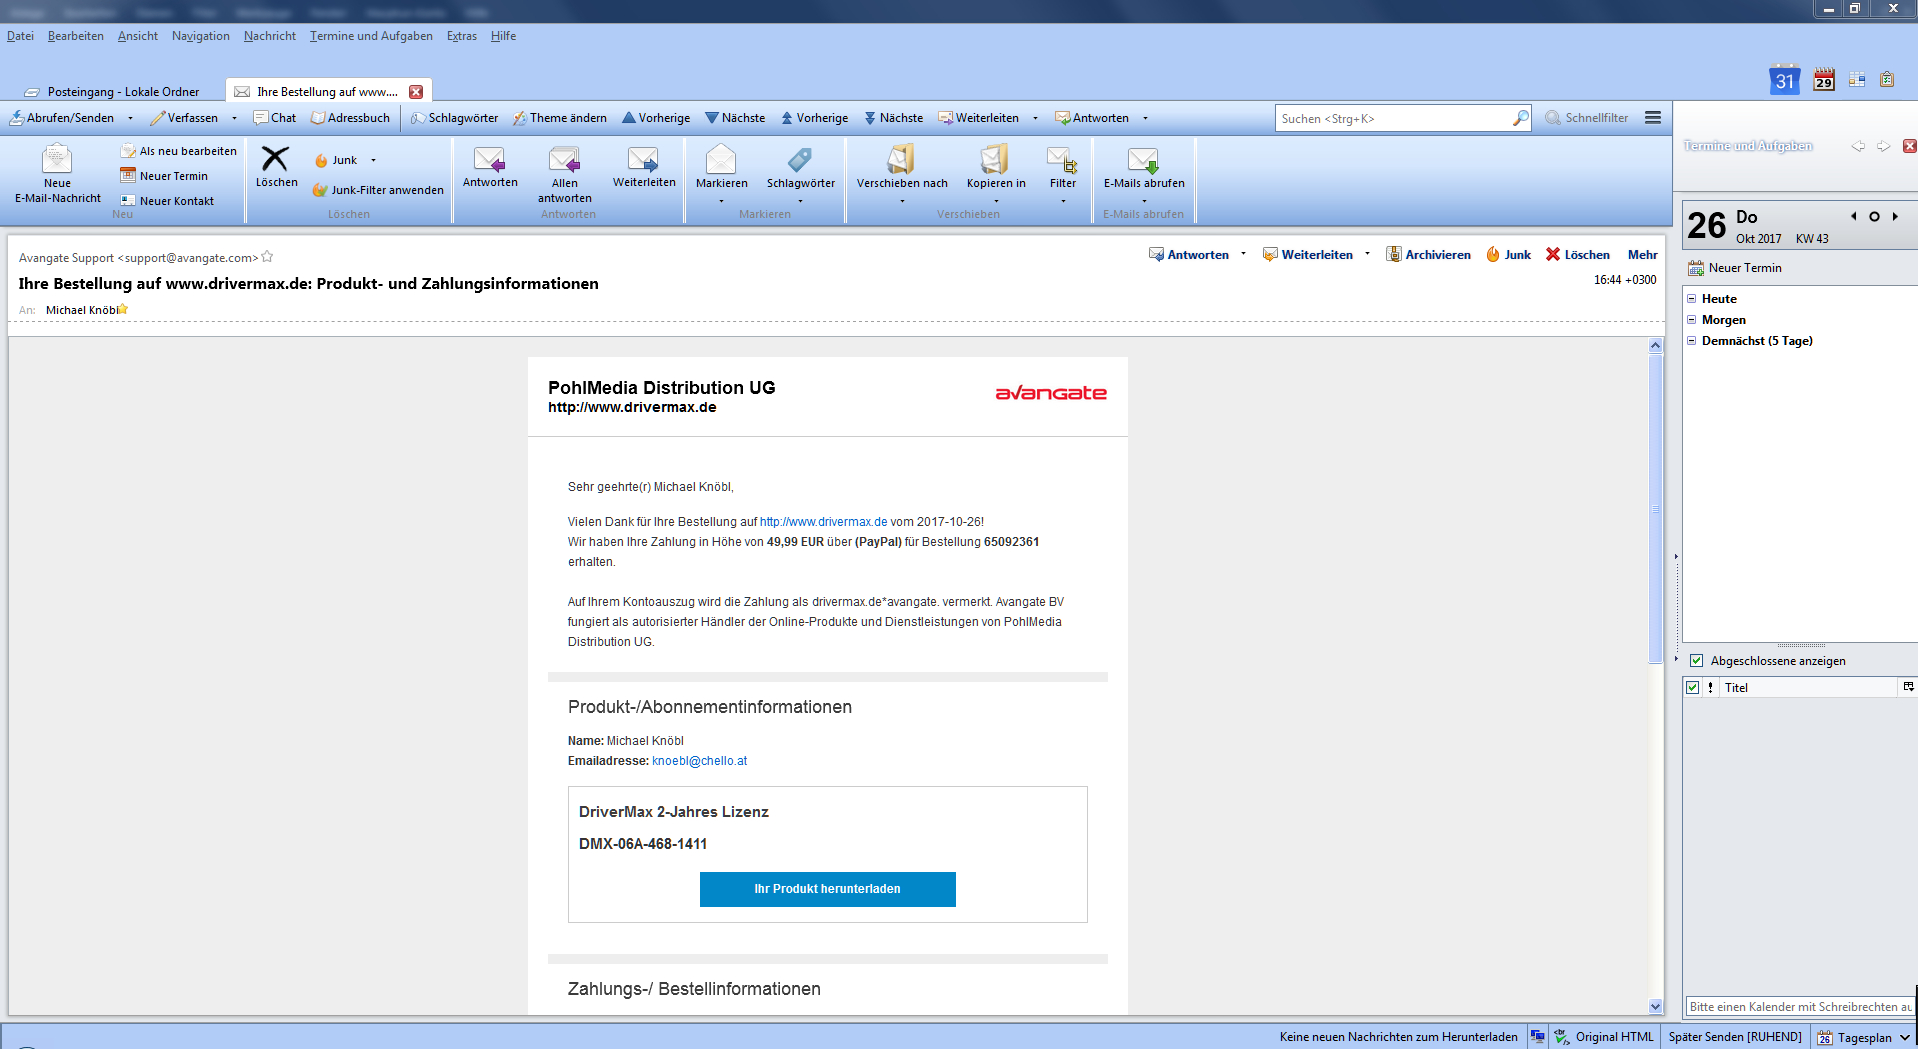Open the Datei menu
Image resolution: width=1918 pixels, height=1049 pixels.
click(20, 36)
